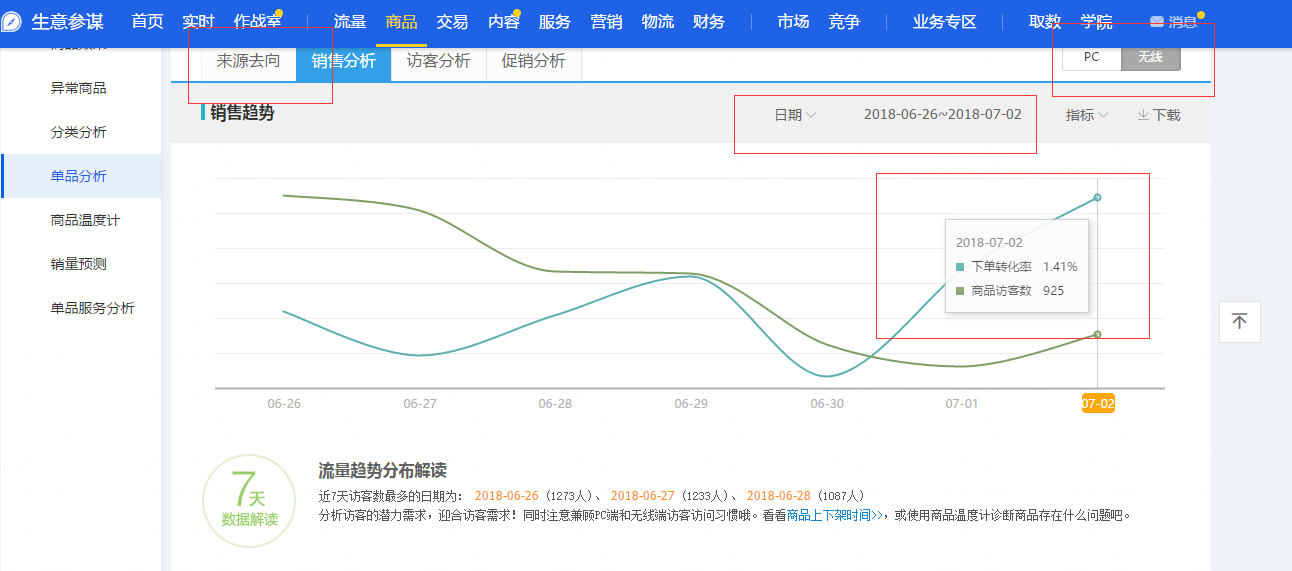Open the 指标 metrics dropdown
Image resolution: width=1292 pixels, height=571 pixels.
(x=1086, y=115)
